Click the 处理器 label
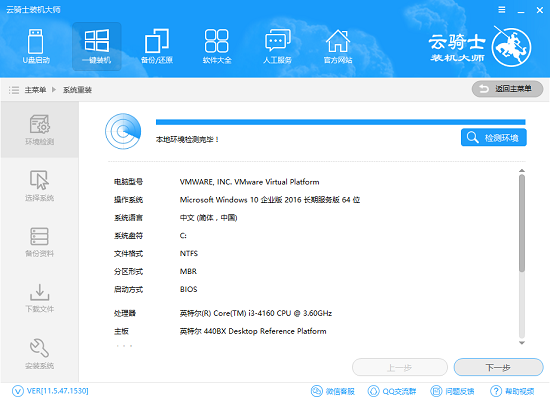The image size is (550, 400). (125, 313)
